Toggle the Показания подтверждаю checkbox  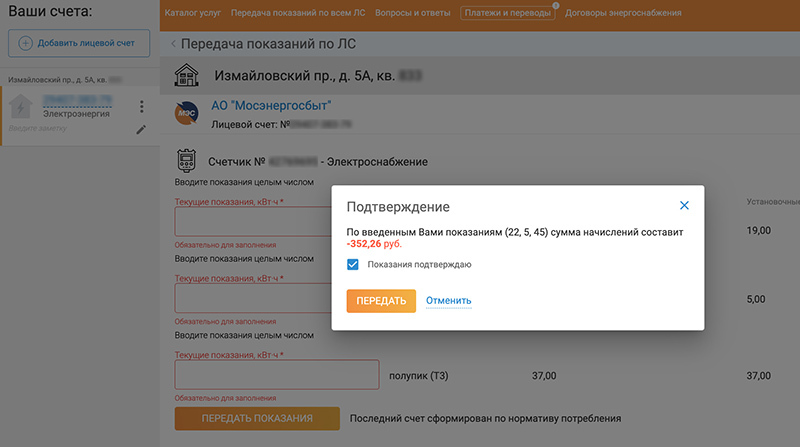click(x=353, y=264)
